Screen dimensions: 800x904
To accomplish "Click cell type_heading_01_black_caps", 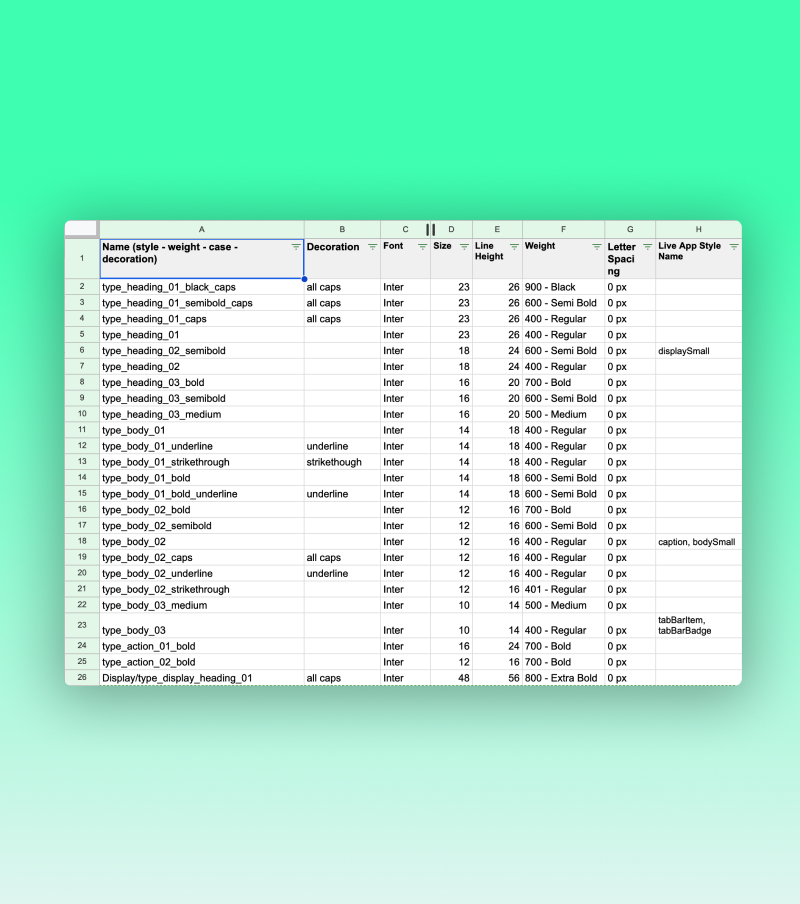I will pyautogui.click(x=202, y=287).
